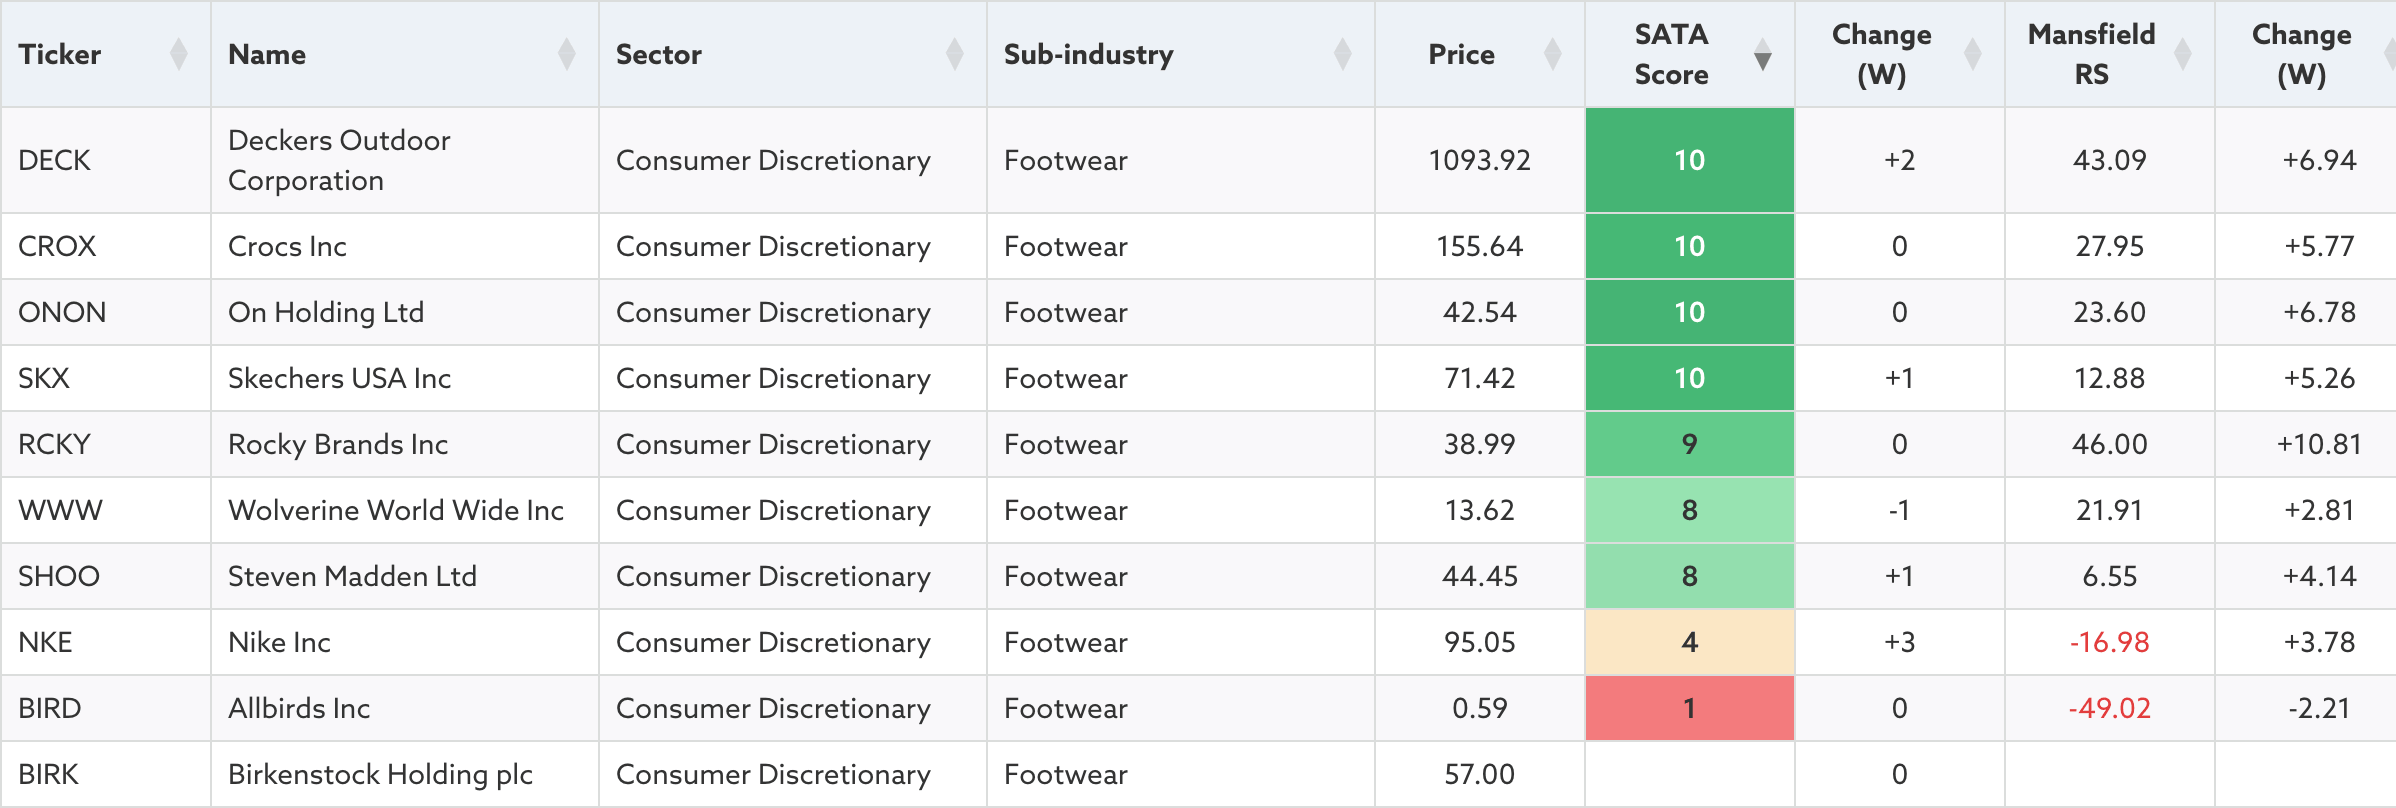
Task: Click the price 155.64 for Crocs
Action: point(1480,246)
